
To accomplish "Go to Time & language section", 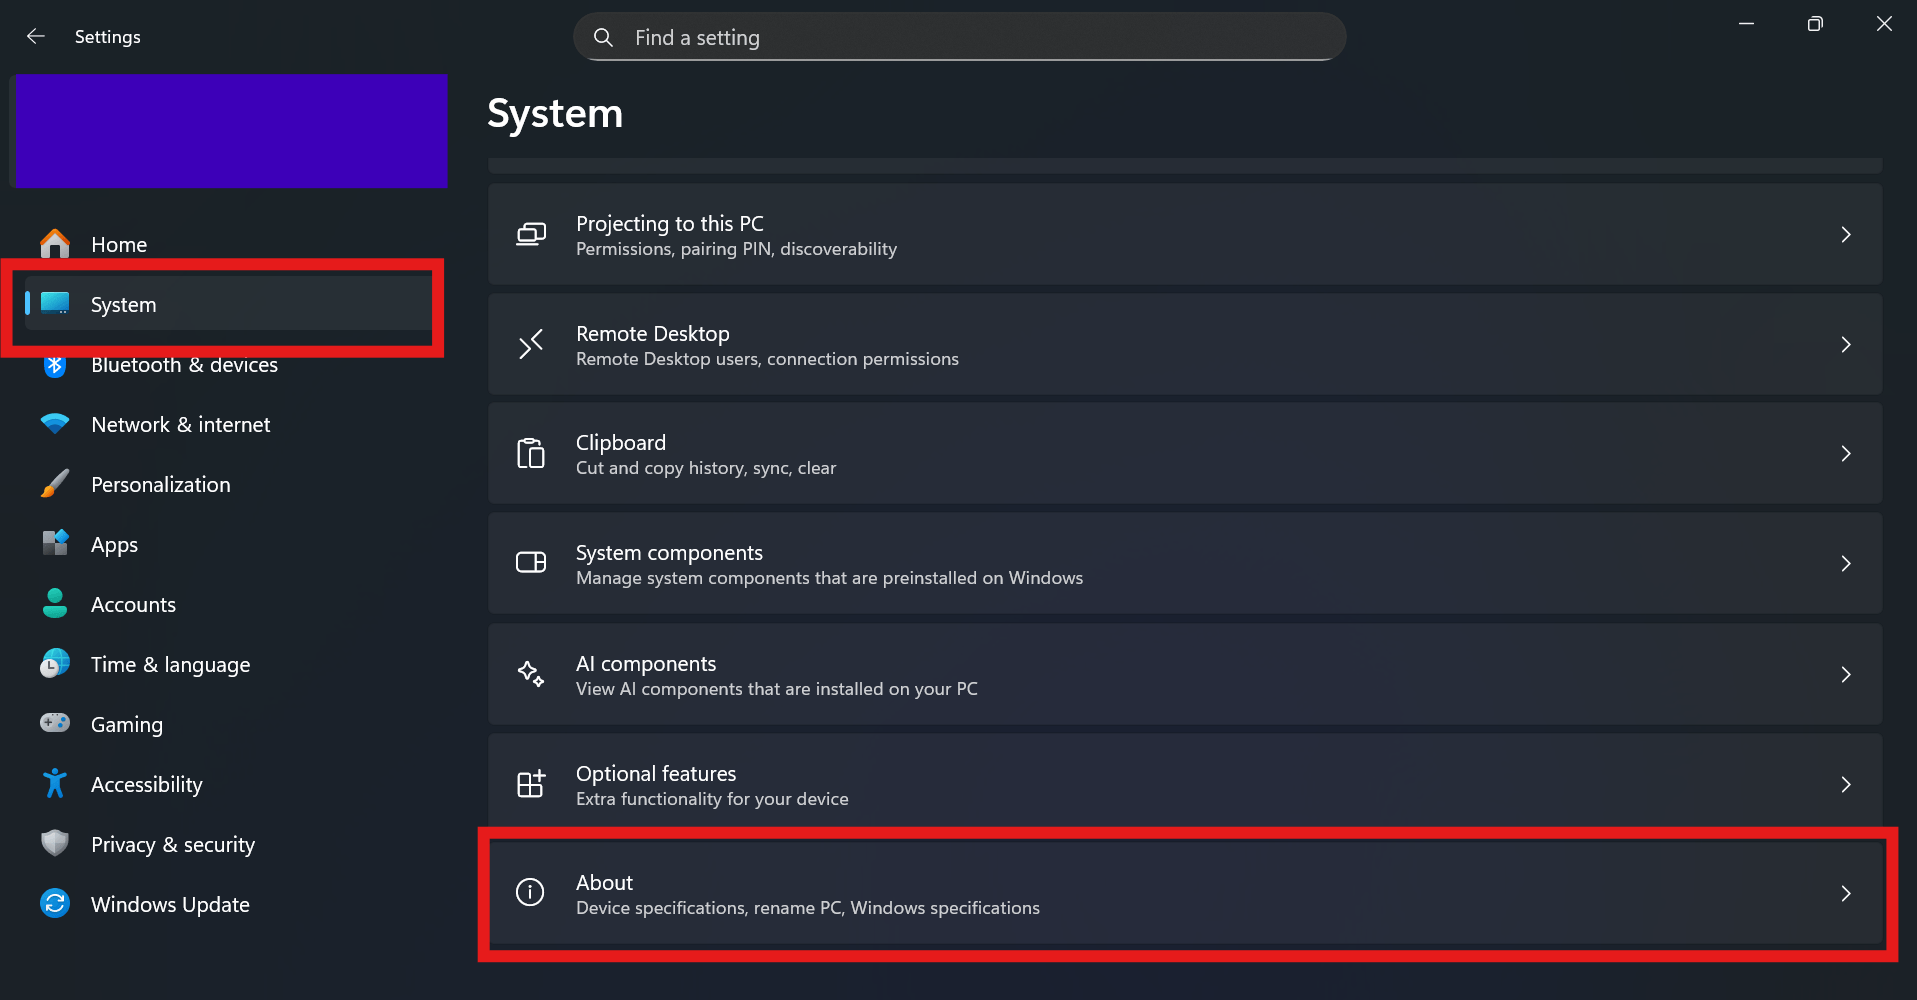I will click(170, 665).
